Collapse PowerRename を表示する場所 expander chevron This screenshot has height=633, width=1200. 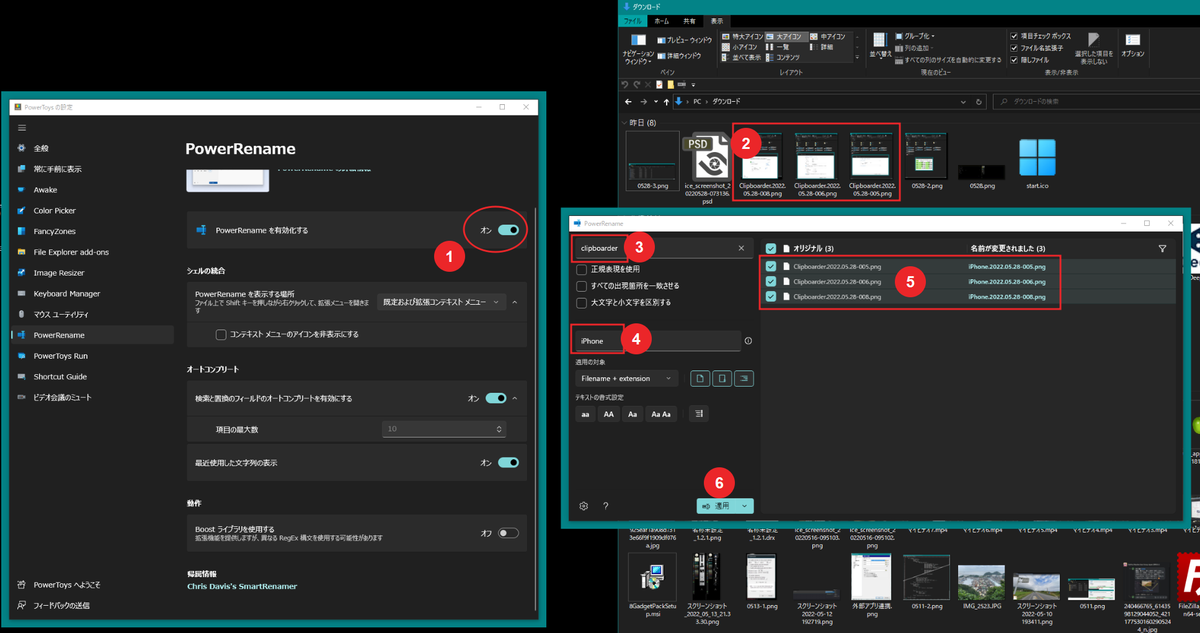click(x=515, y=301)
